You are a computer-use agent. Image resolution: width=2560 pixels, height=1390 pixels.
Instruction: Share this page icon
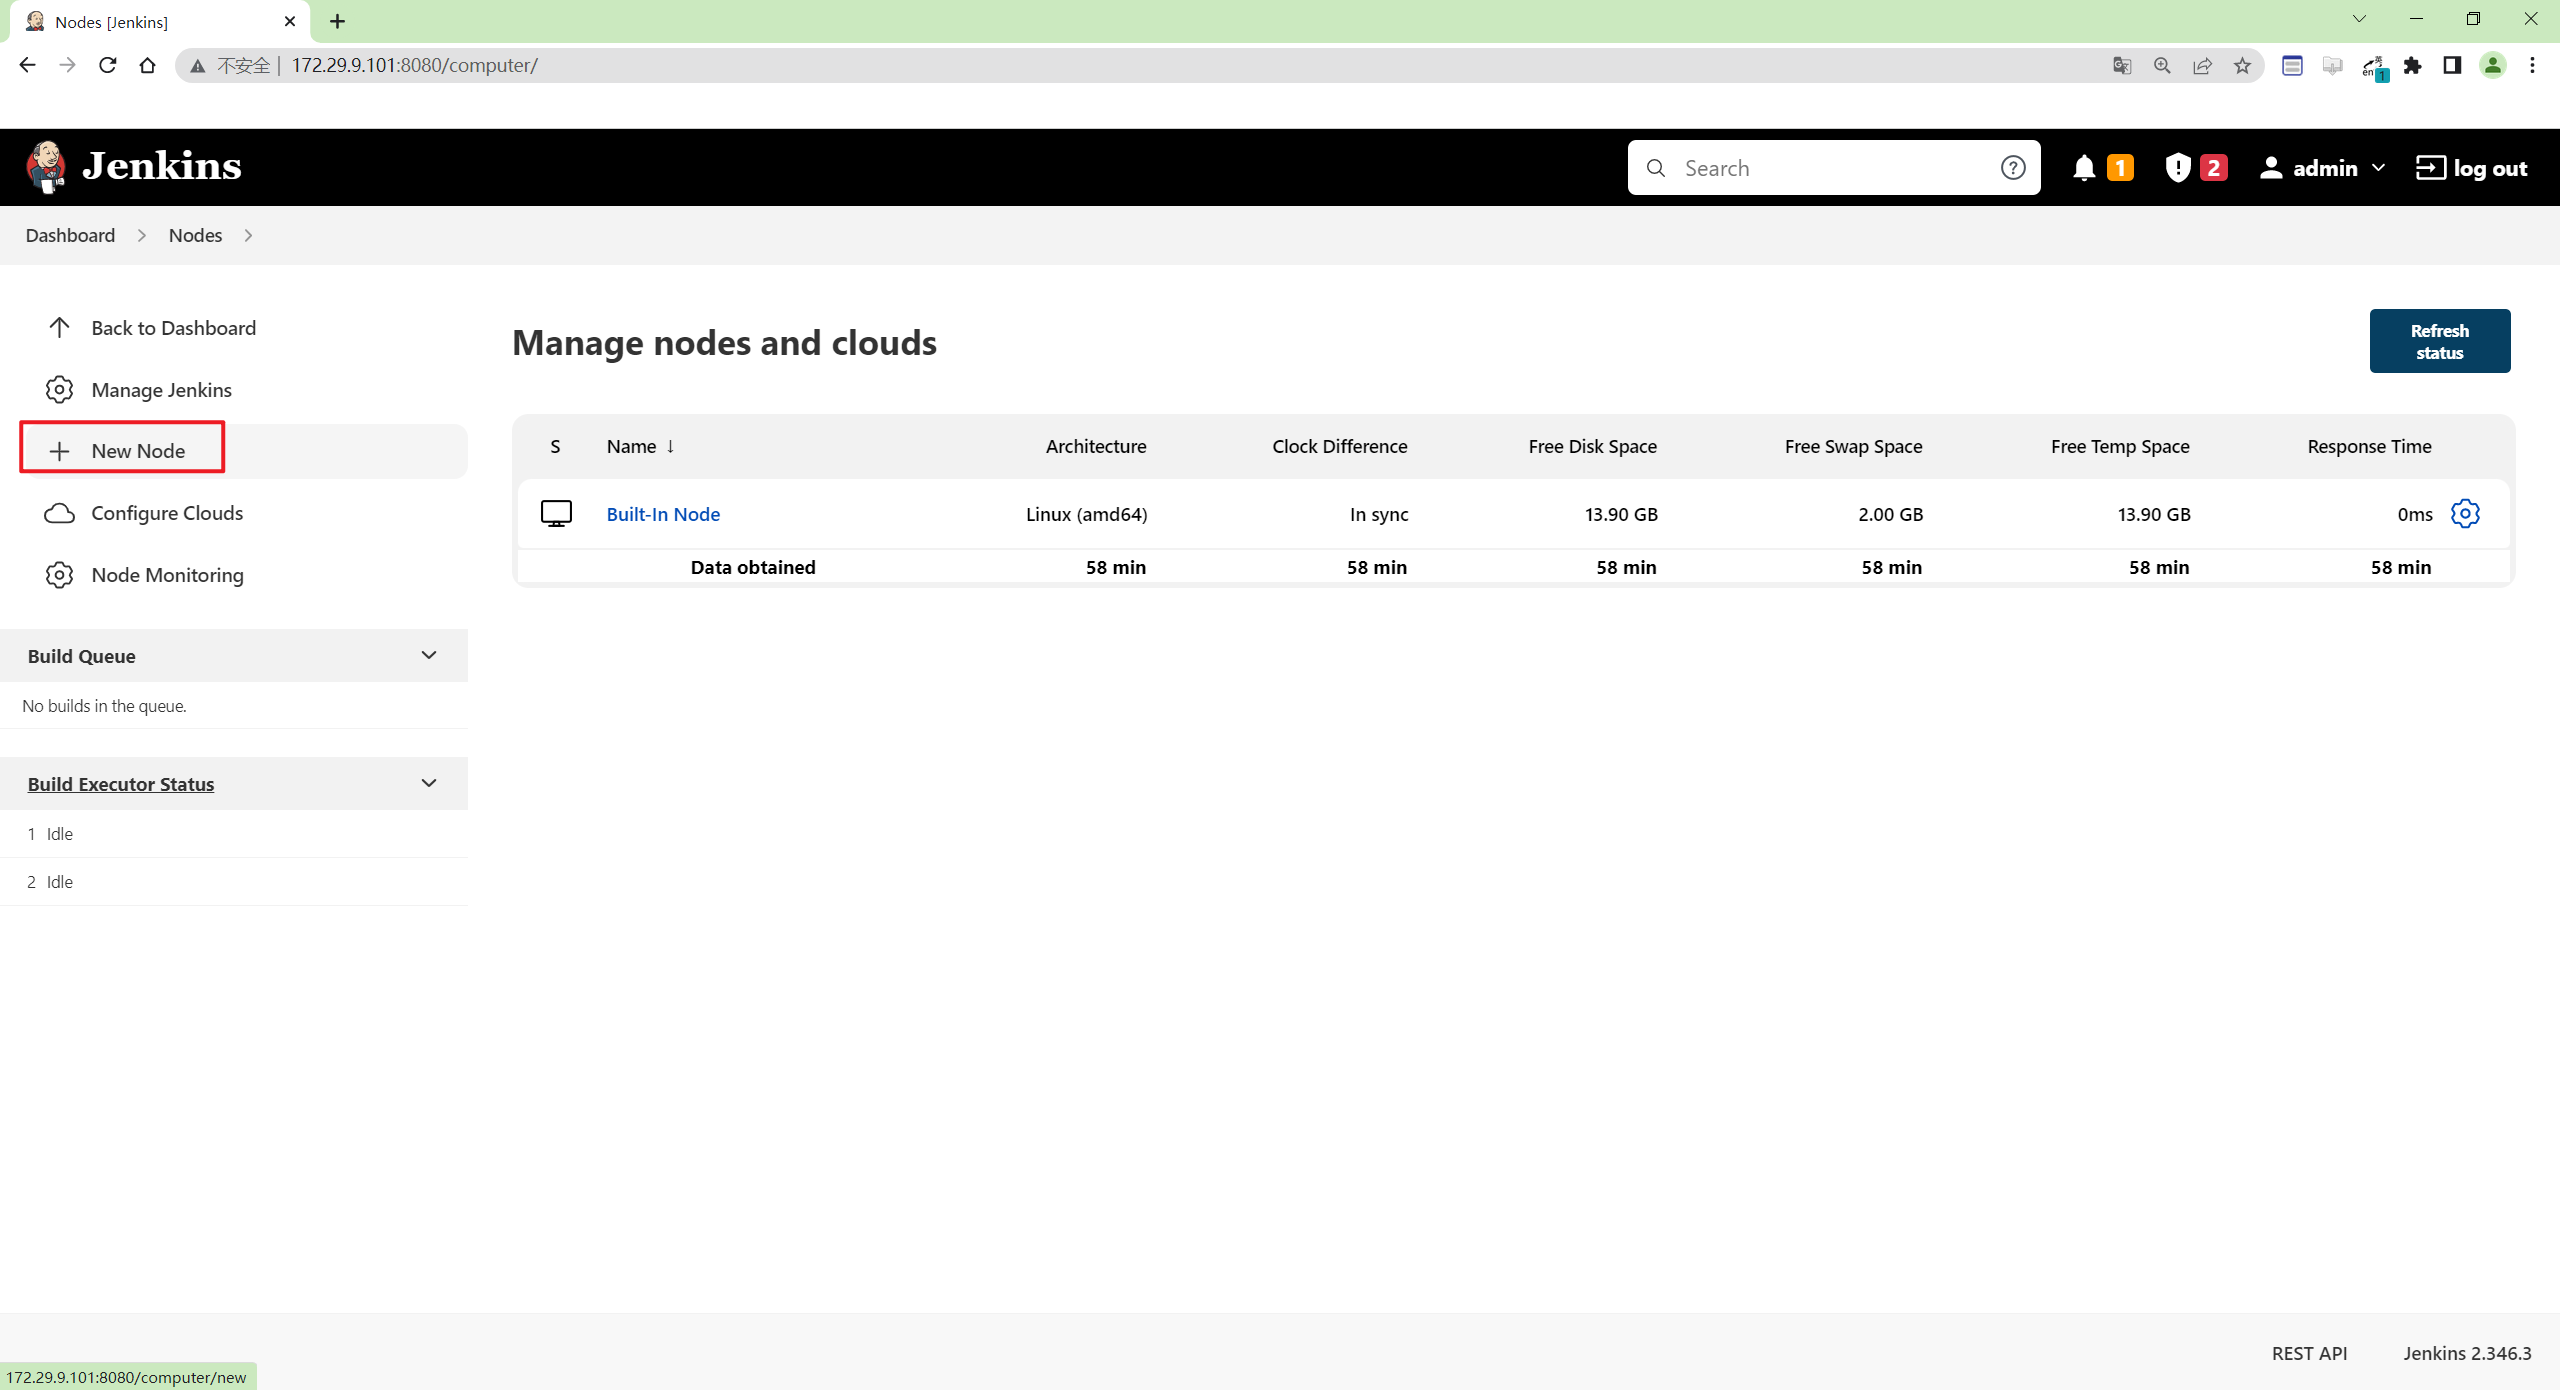coord(2202,65)
